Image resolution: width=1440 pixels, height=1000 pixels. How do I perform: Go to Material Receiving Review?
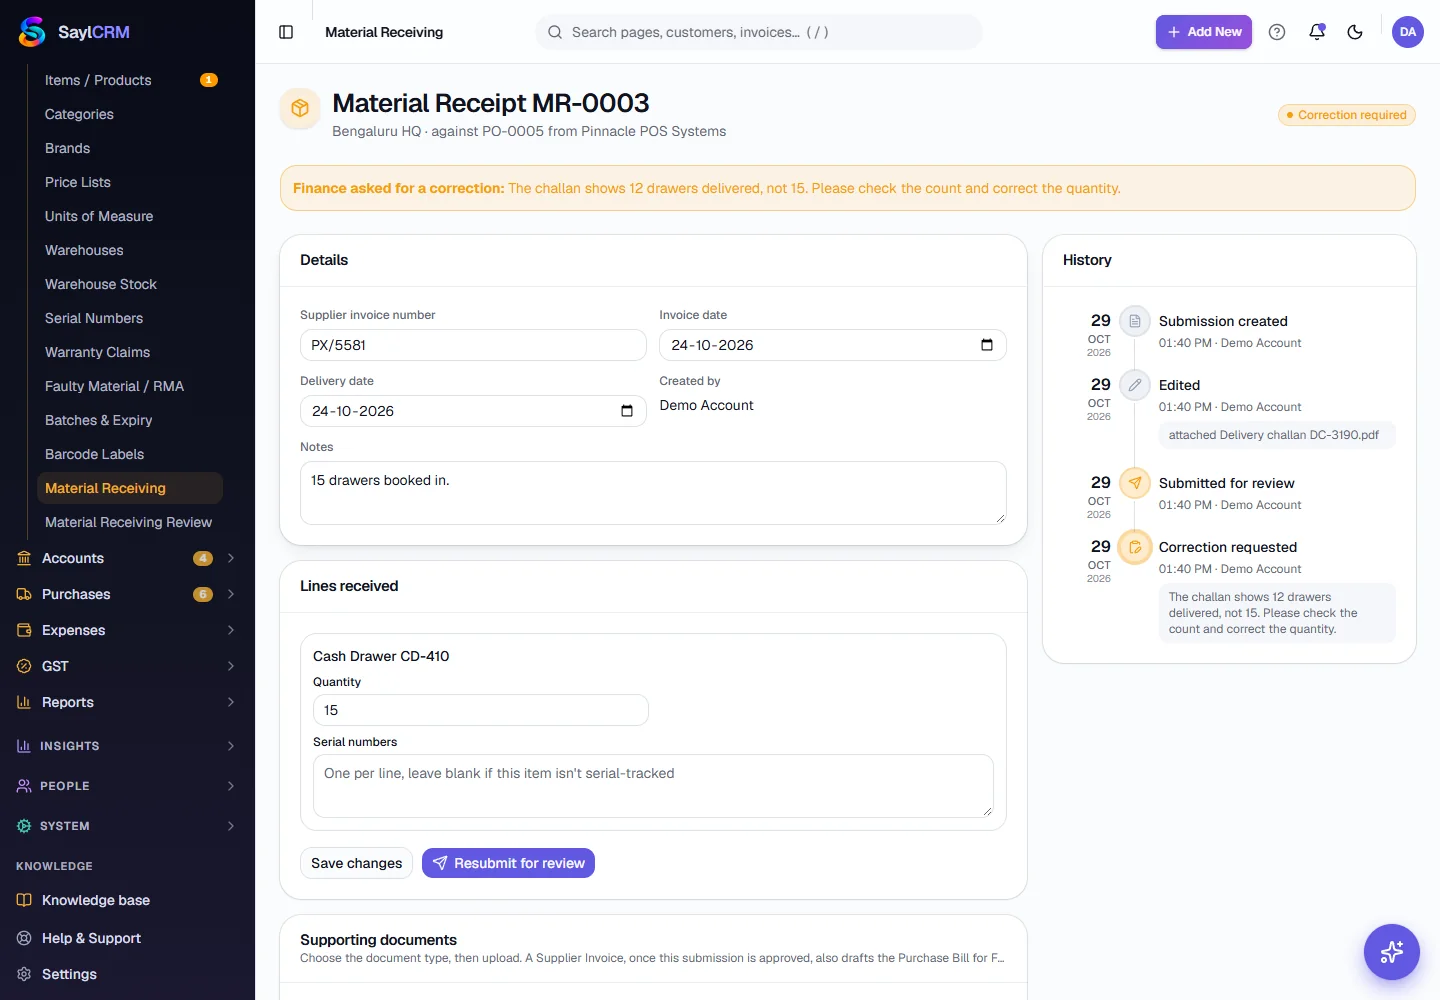point(130,522)
